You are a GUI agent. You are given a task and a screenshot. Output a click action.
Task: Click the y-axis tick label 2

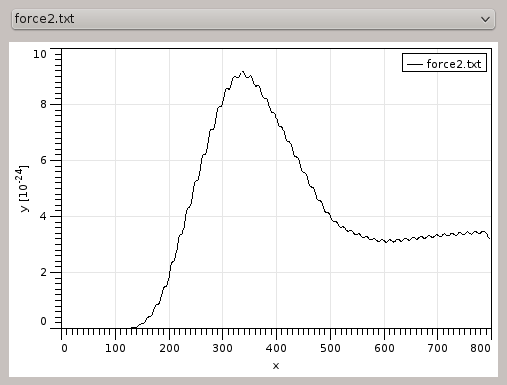tap(43, 272)
